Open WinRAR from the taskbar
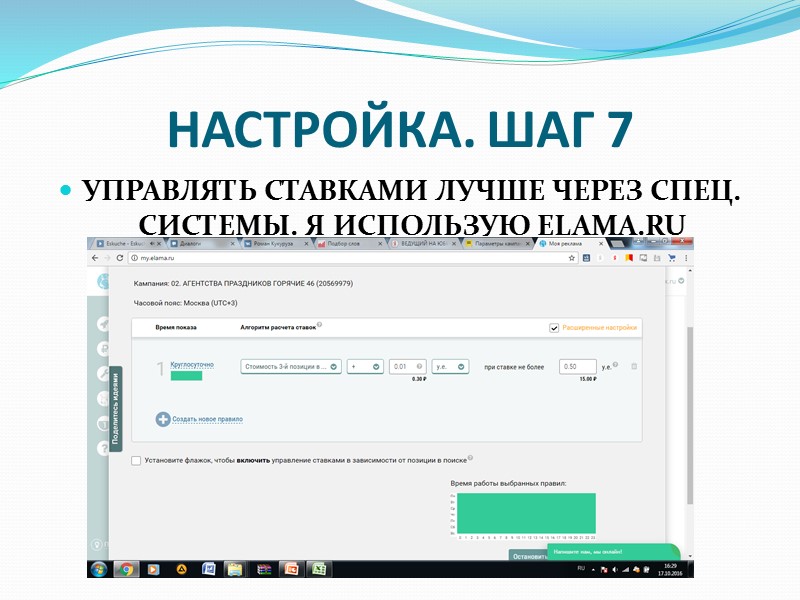800x600 pixels. 264,569
